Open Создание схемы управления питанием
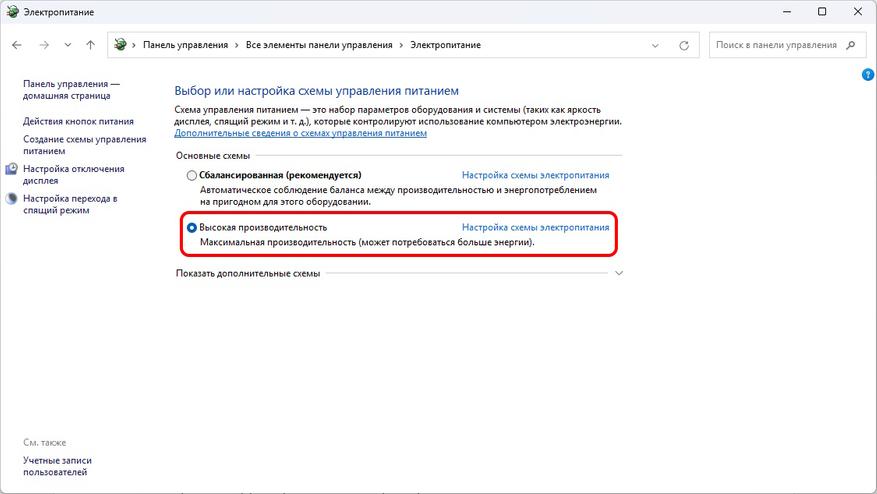Viewport: 877px width, 494px height. (x=84, y=145)
